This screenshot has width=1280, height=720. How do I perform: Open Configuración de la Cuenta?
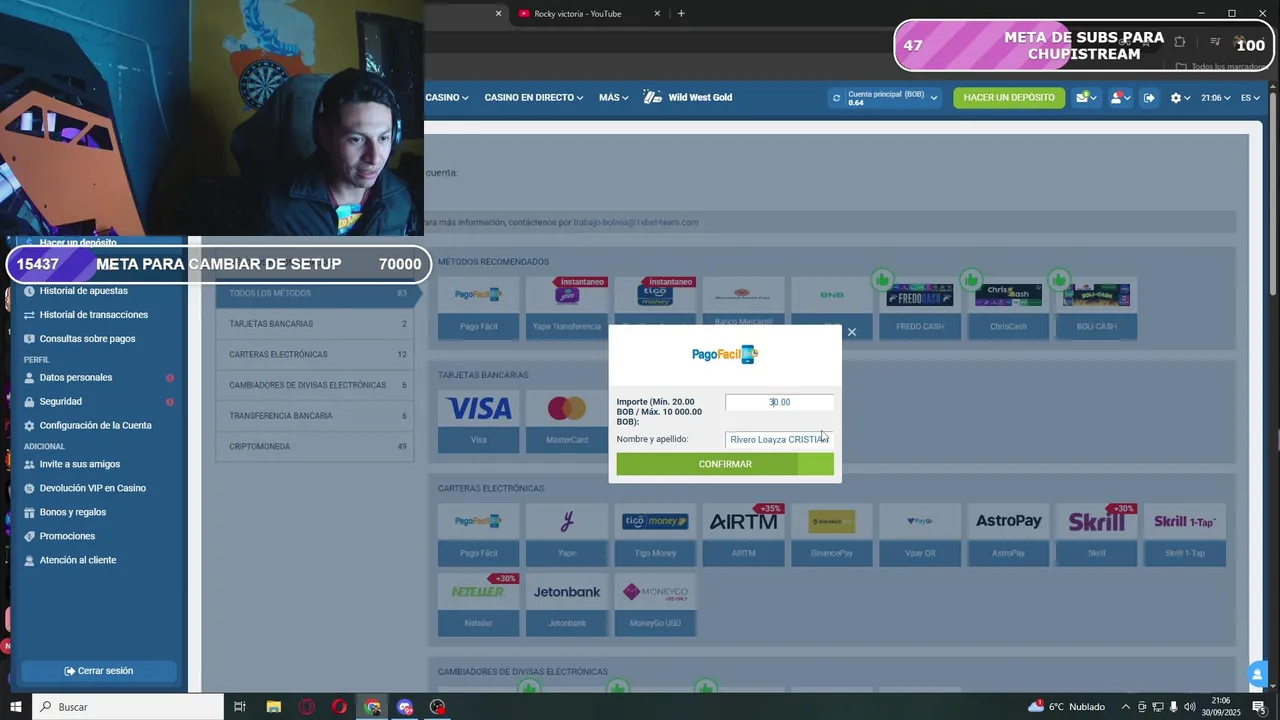point(96,426)
